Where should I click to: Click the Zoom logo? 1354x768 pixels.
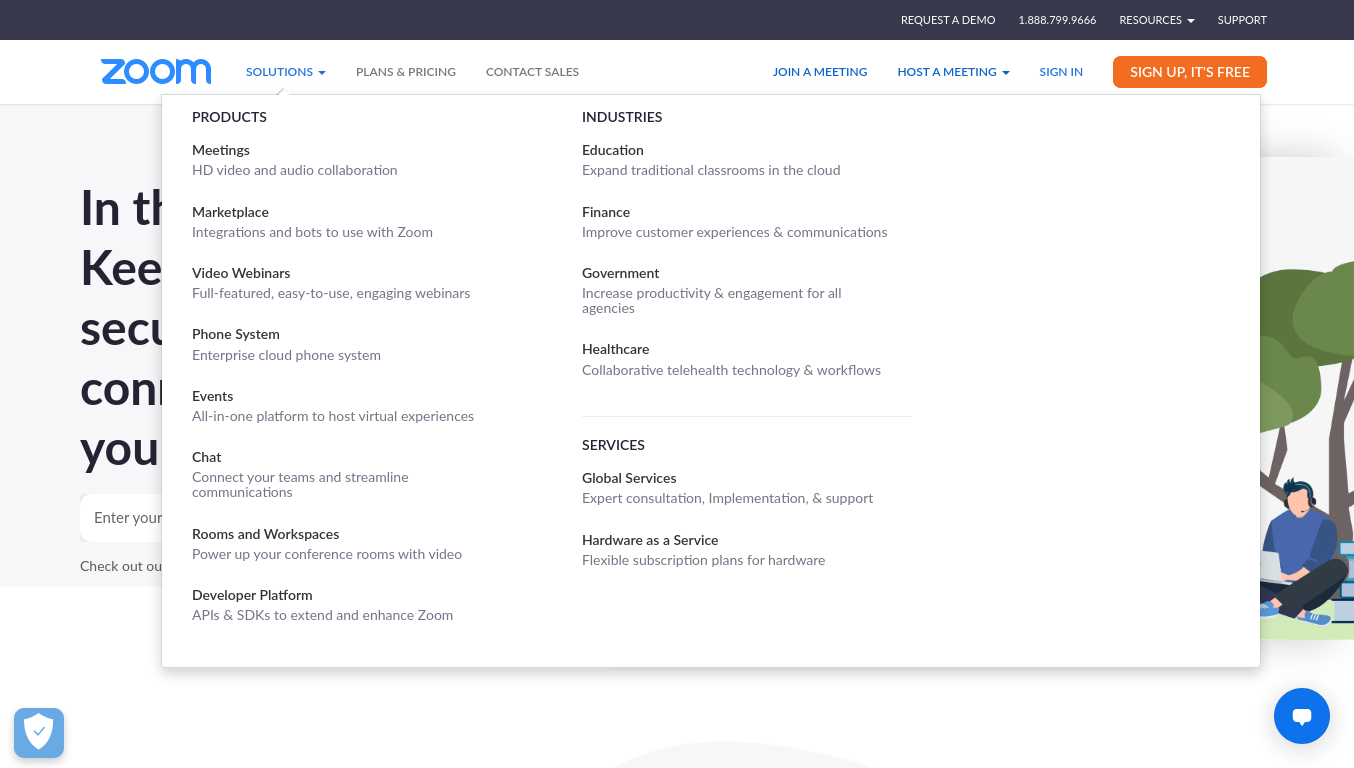pyautogui.click(x=156, y=71)
